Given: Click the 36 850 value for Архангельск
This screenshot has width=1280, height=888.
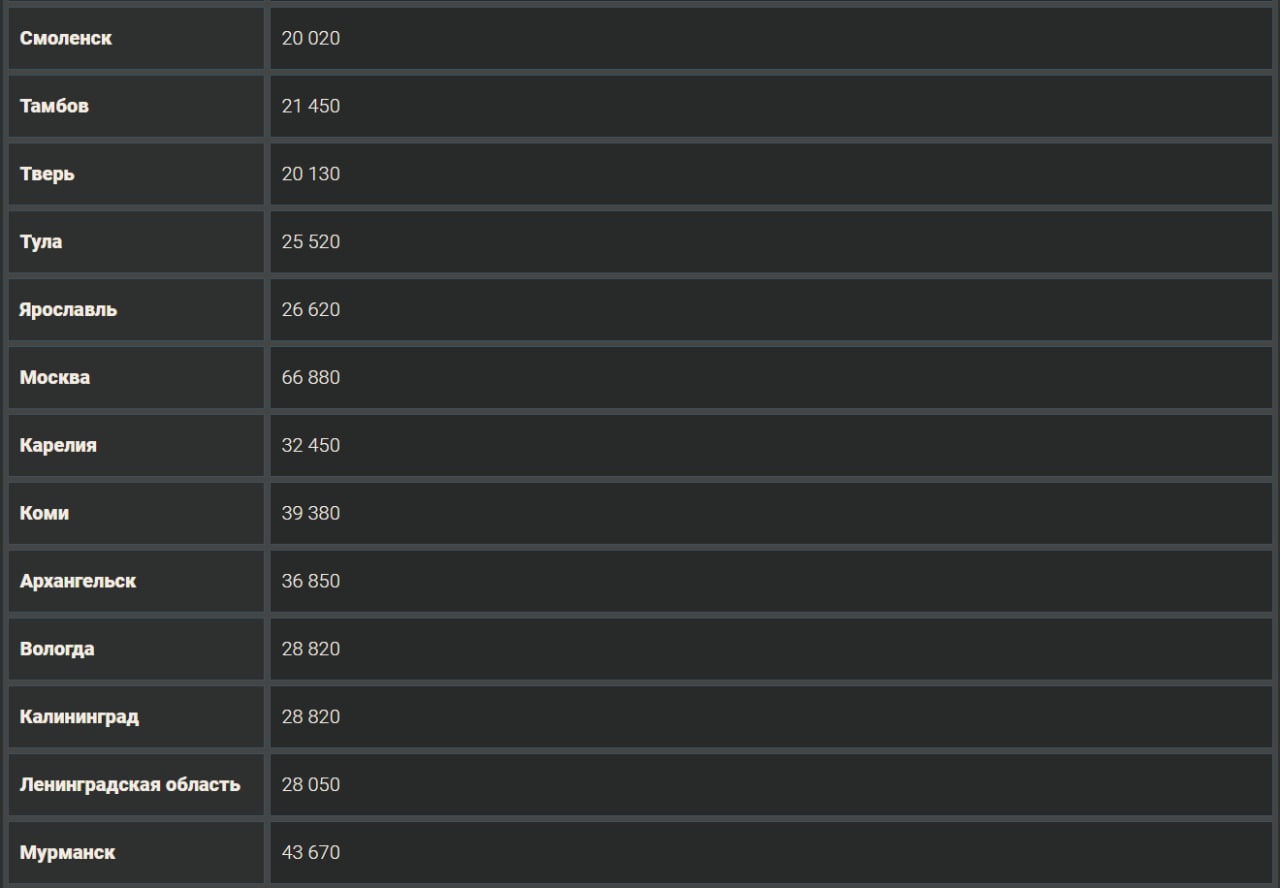Looking at the screenshot, I should (311, 581).
